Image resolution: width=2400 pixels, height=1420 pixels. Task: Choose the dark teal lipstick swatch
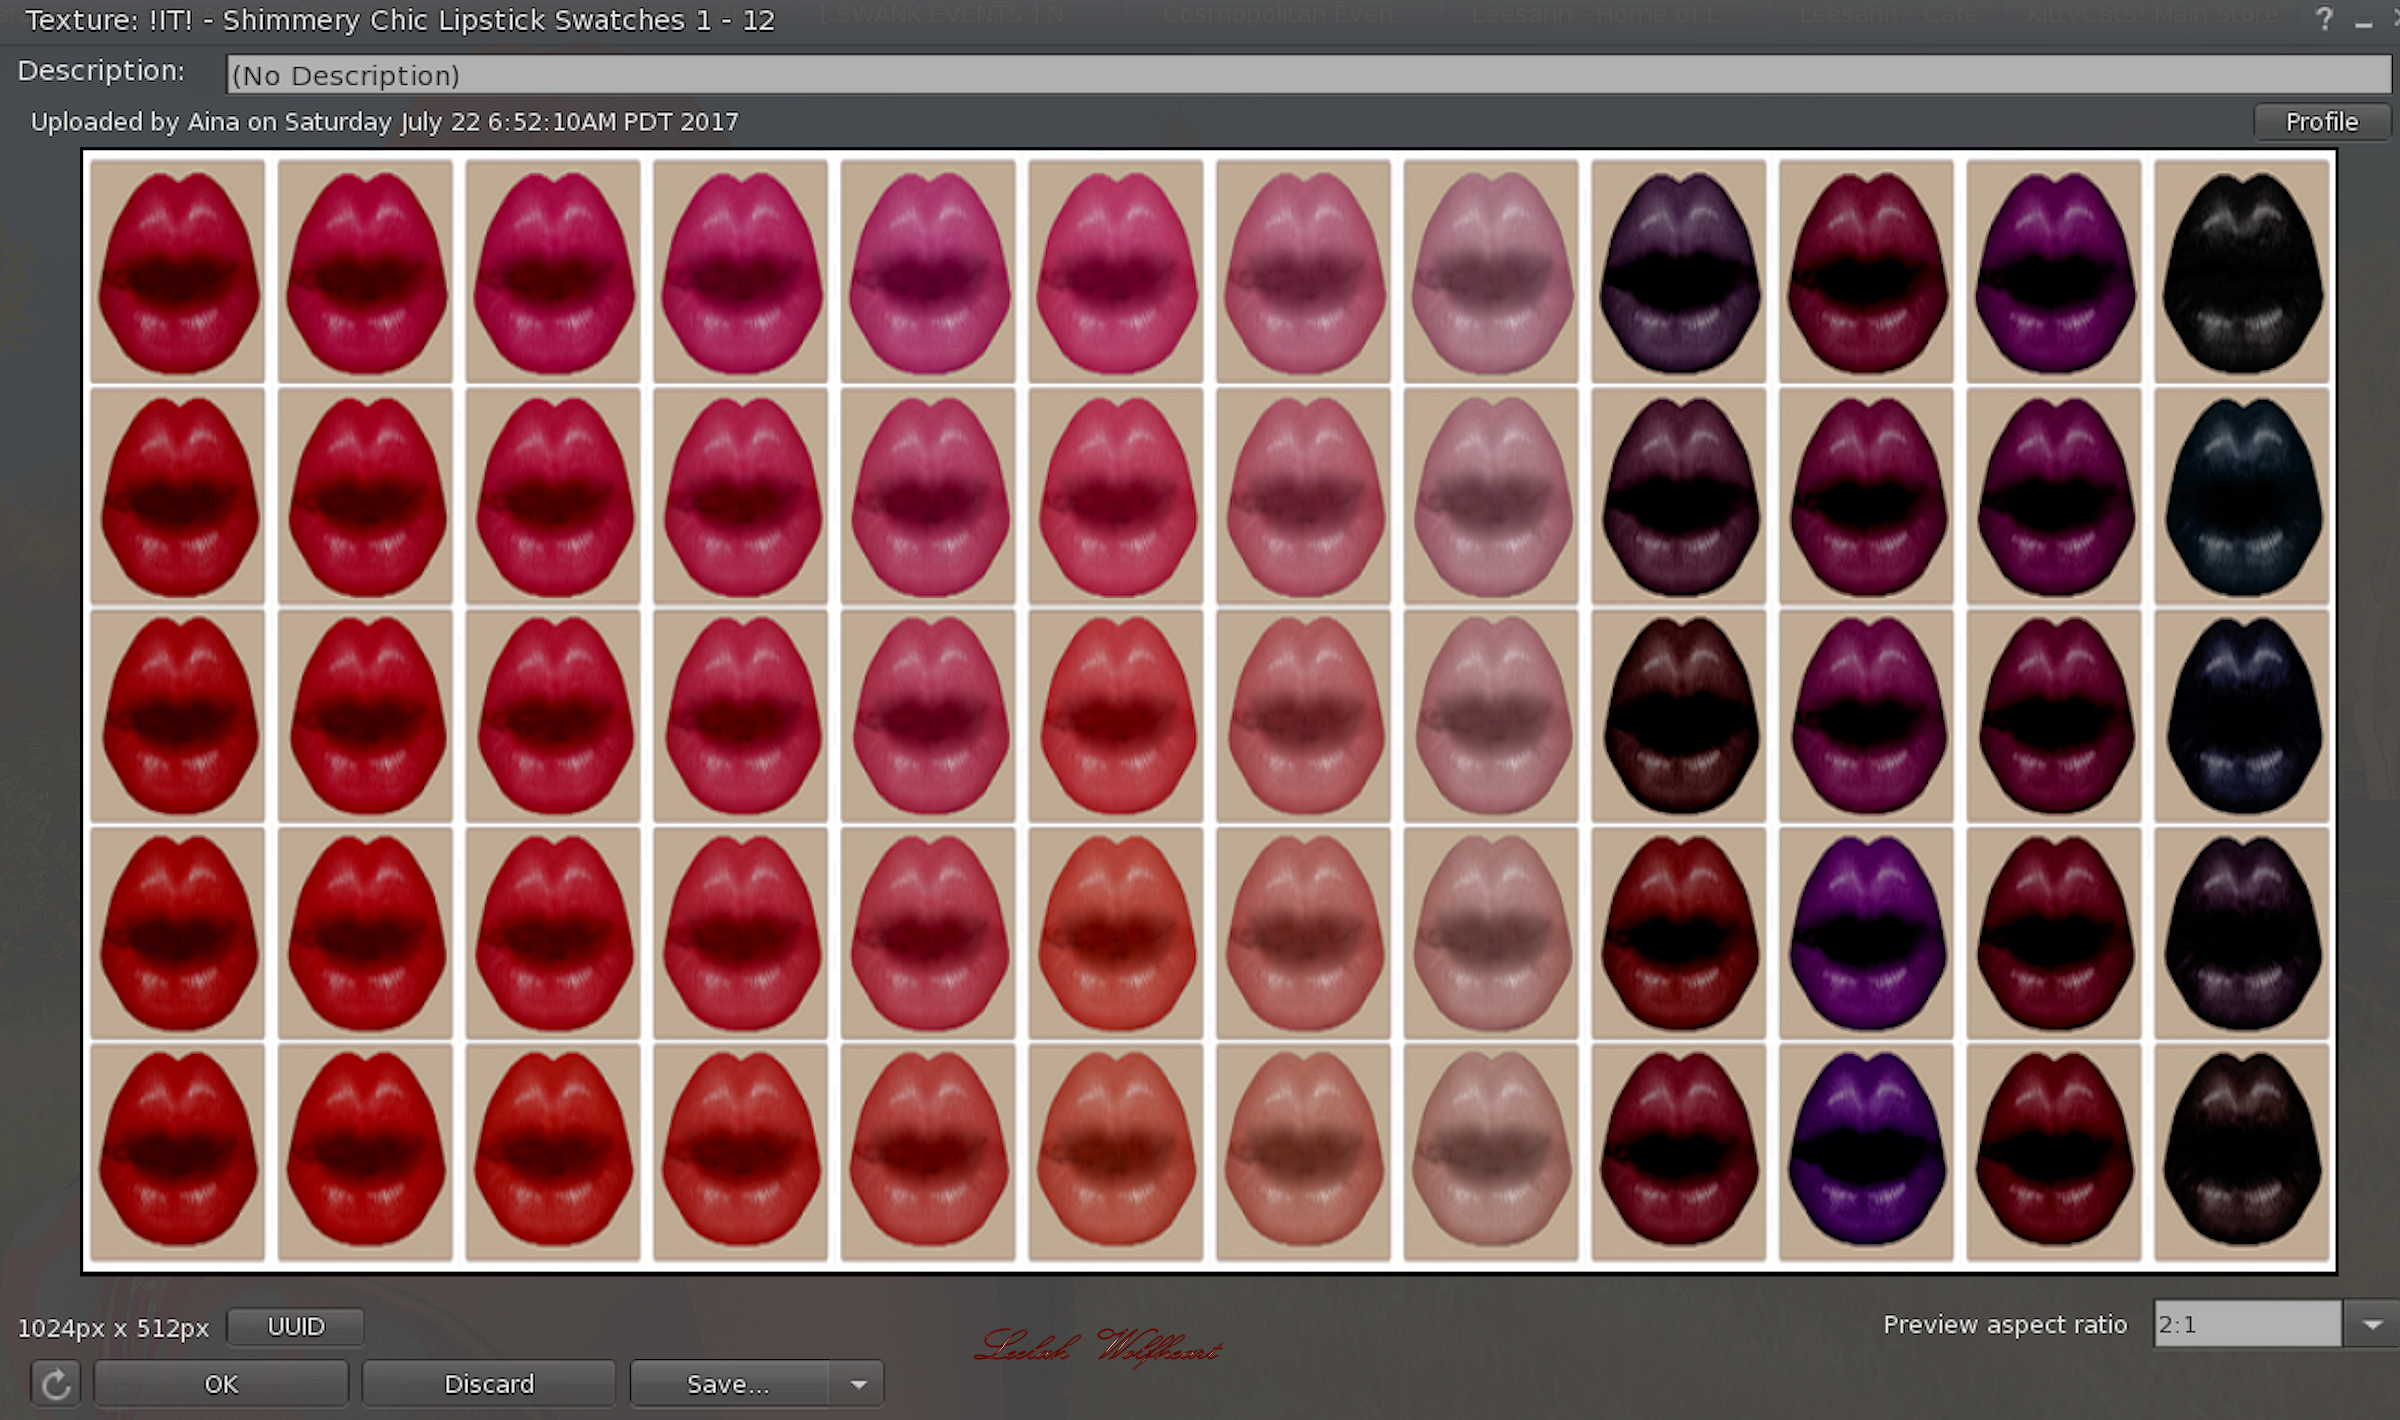(2241, 496)
